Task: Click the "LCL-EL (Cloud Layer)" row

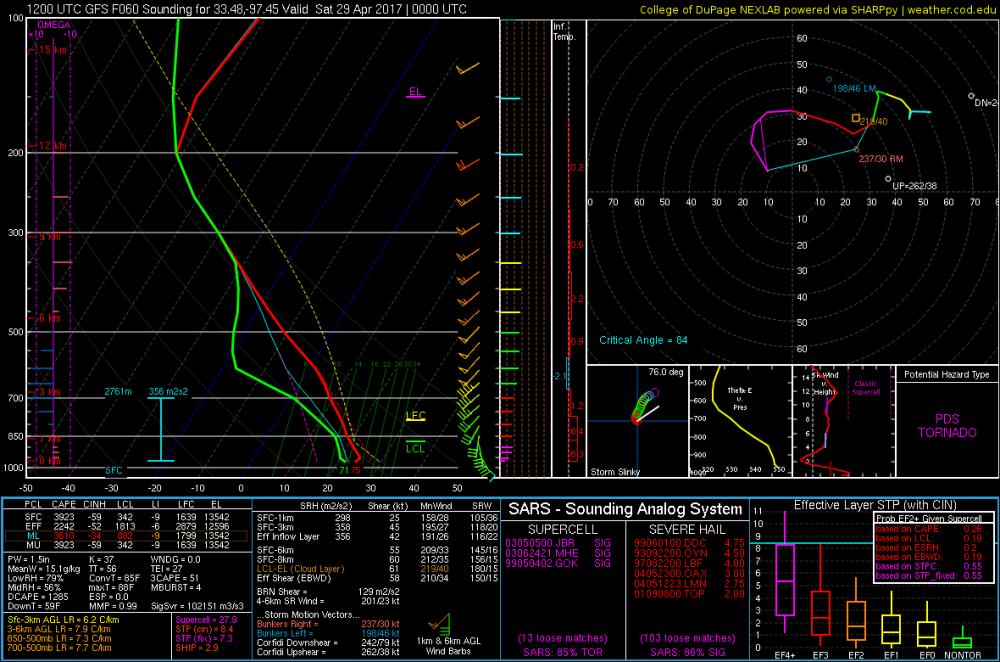Action: (x=378, y=569)
